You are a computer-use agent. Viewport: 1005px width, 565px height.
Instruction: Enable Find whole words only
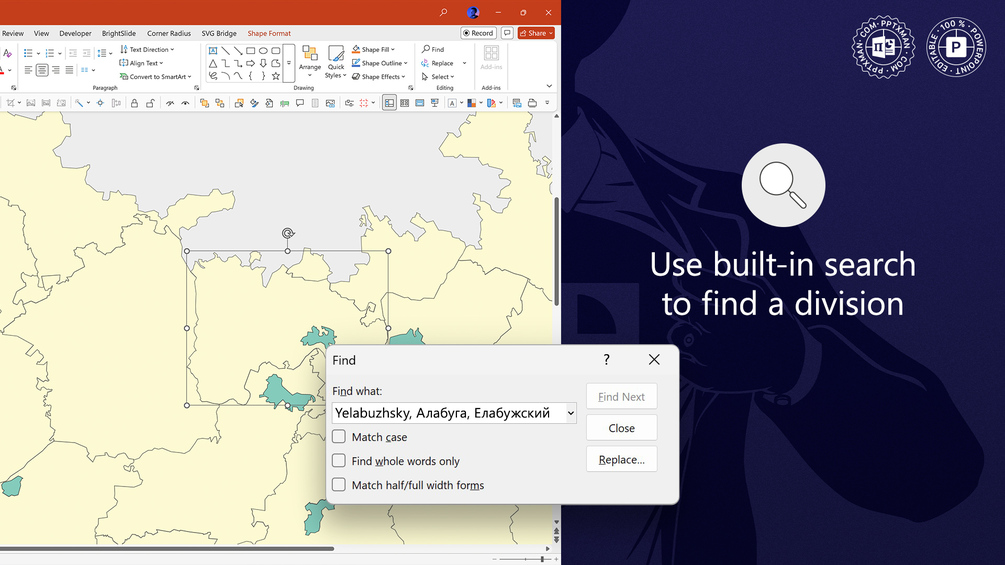click(x=338, y=461)
